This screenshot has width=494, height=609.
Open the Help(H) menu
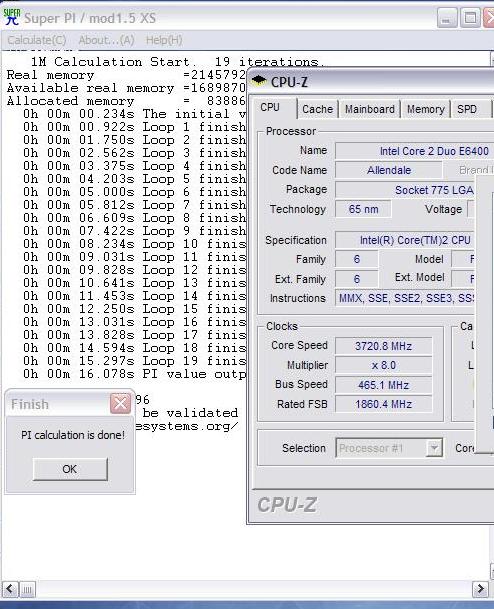point(164,40)
